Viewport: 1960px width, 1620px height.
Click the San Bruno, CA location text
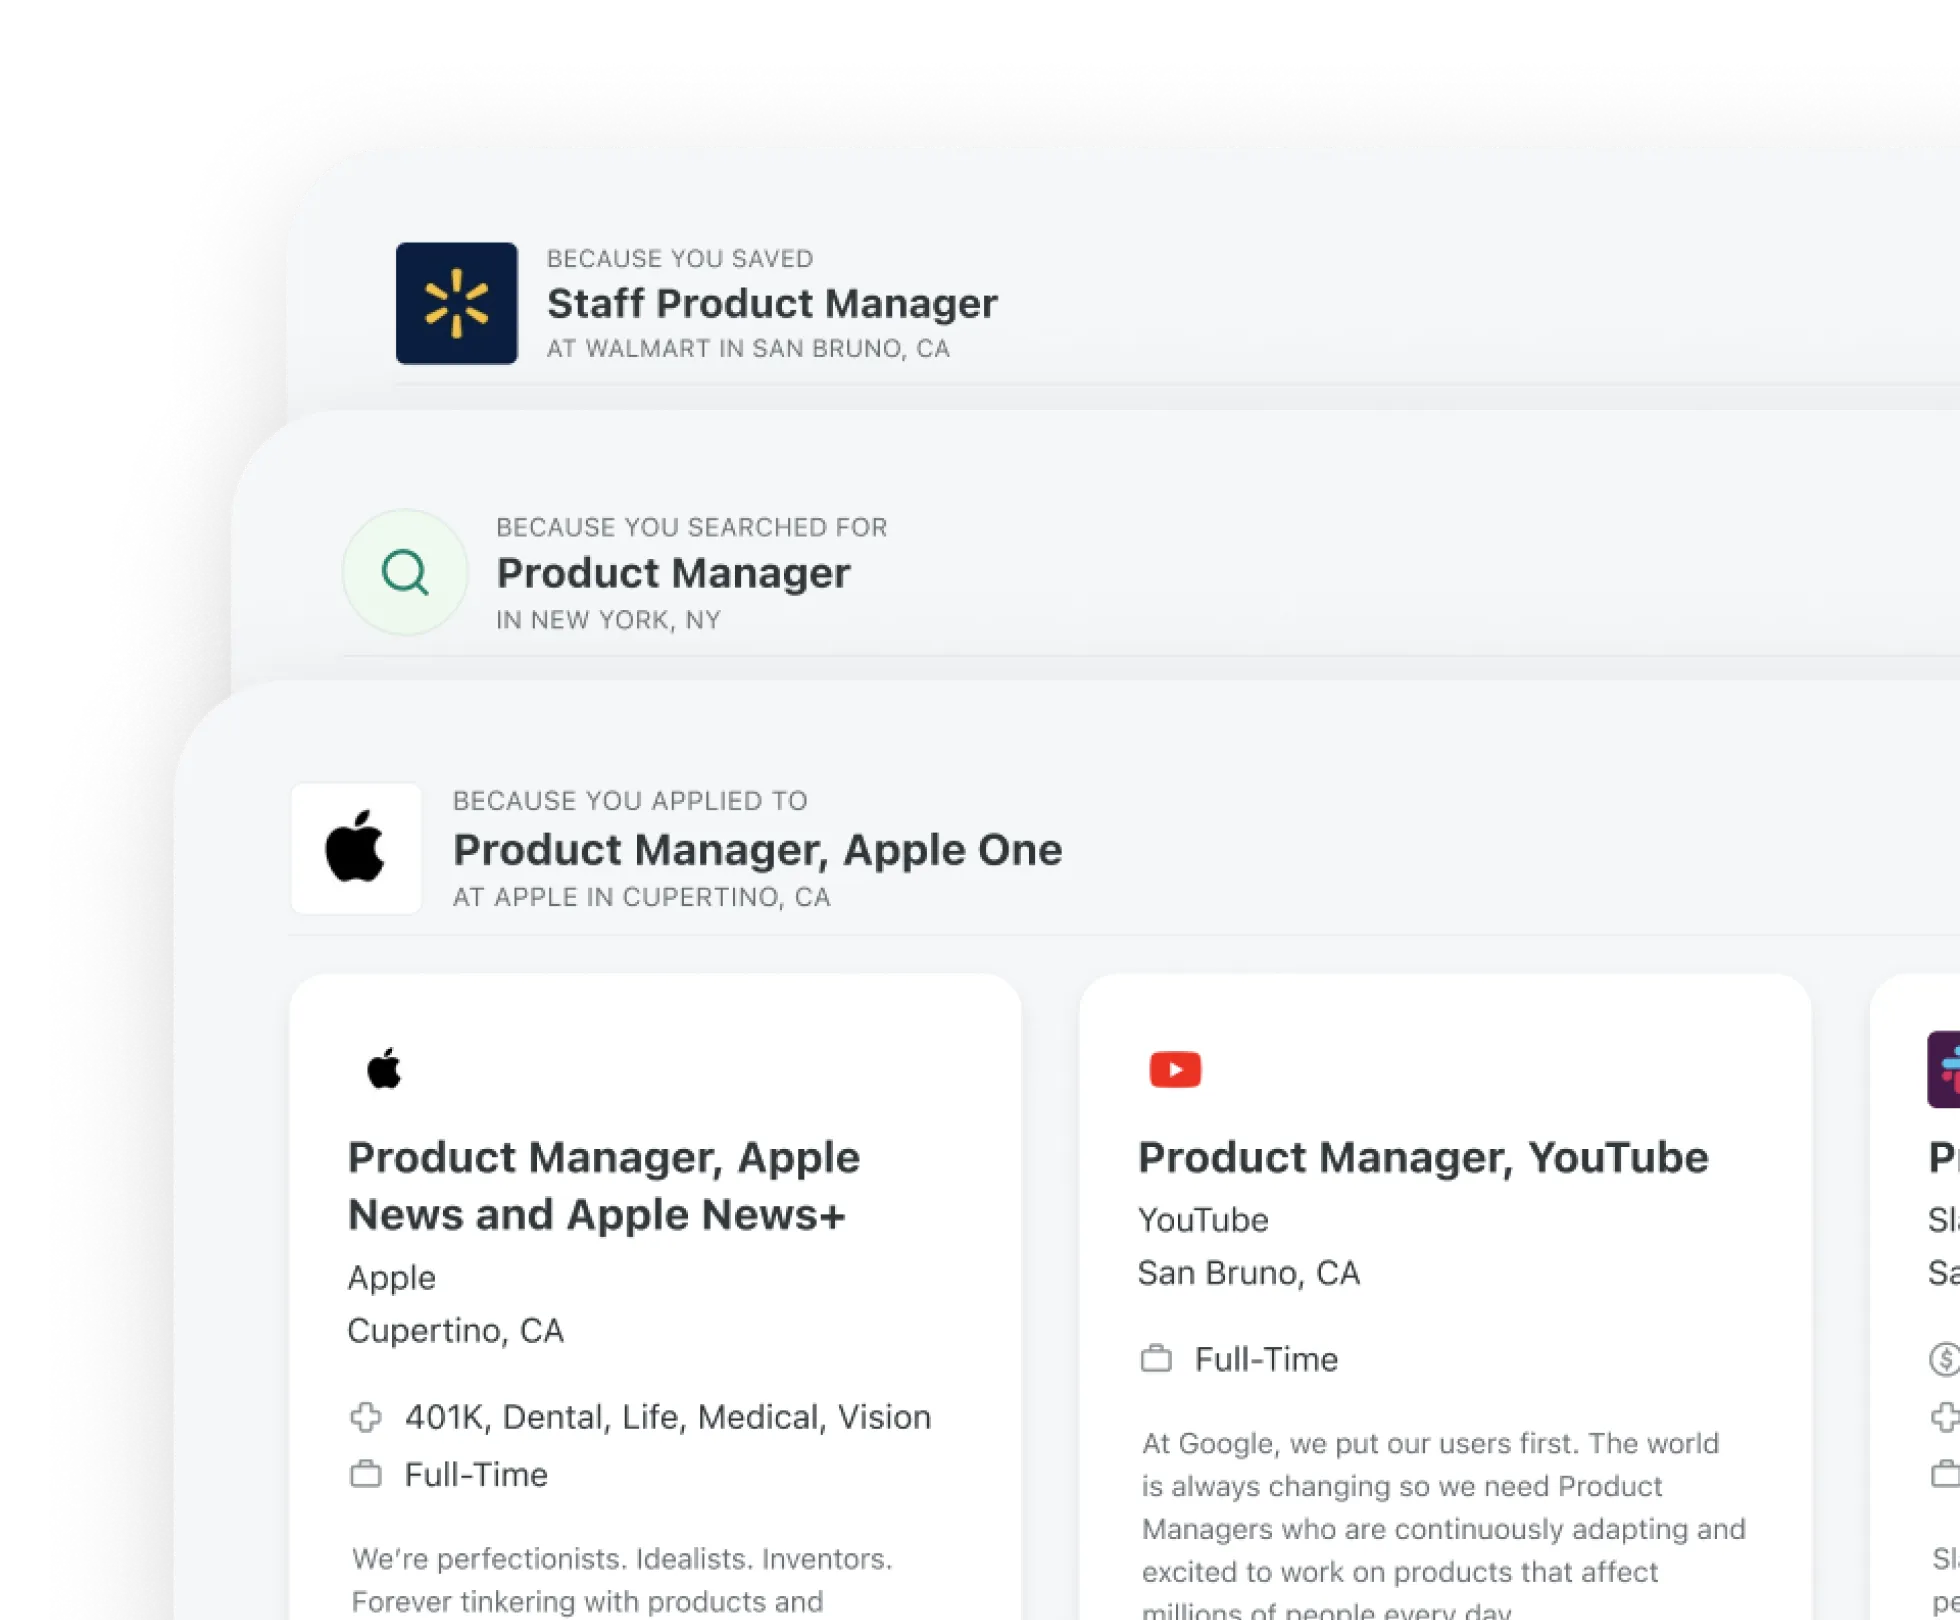(x=1249, y=1273)
